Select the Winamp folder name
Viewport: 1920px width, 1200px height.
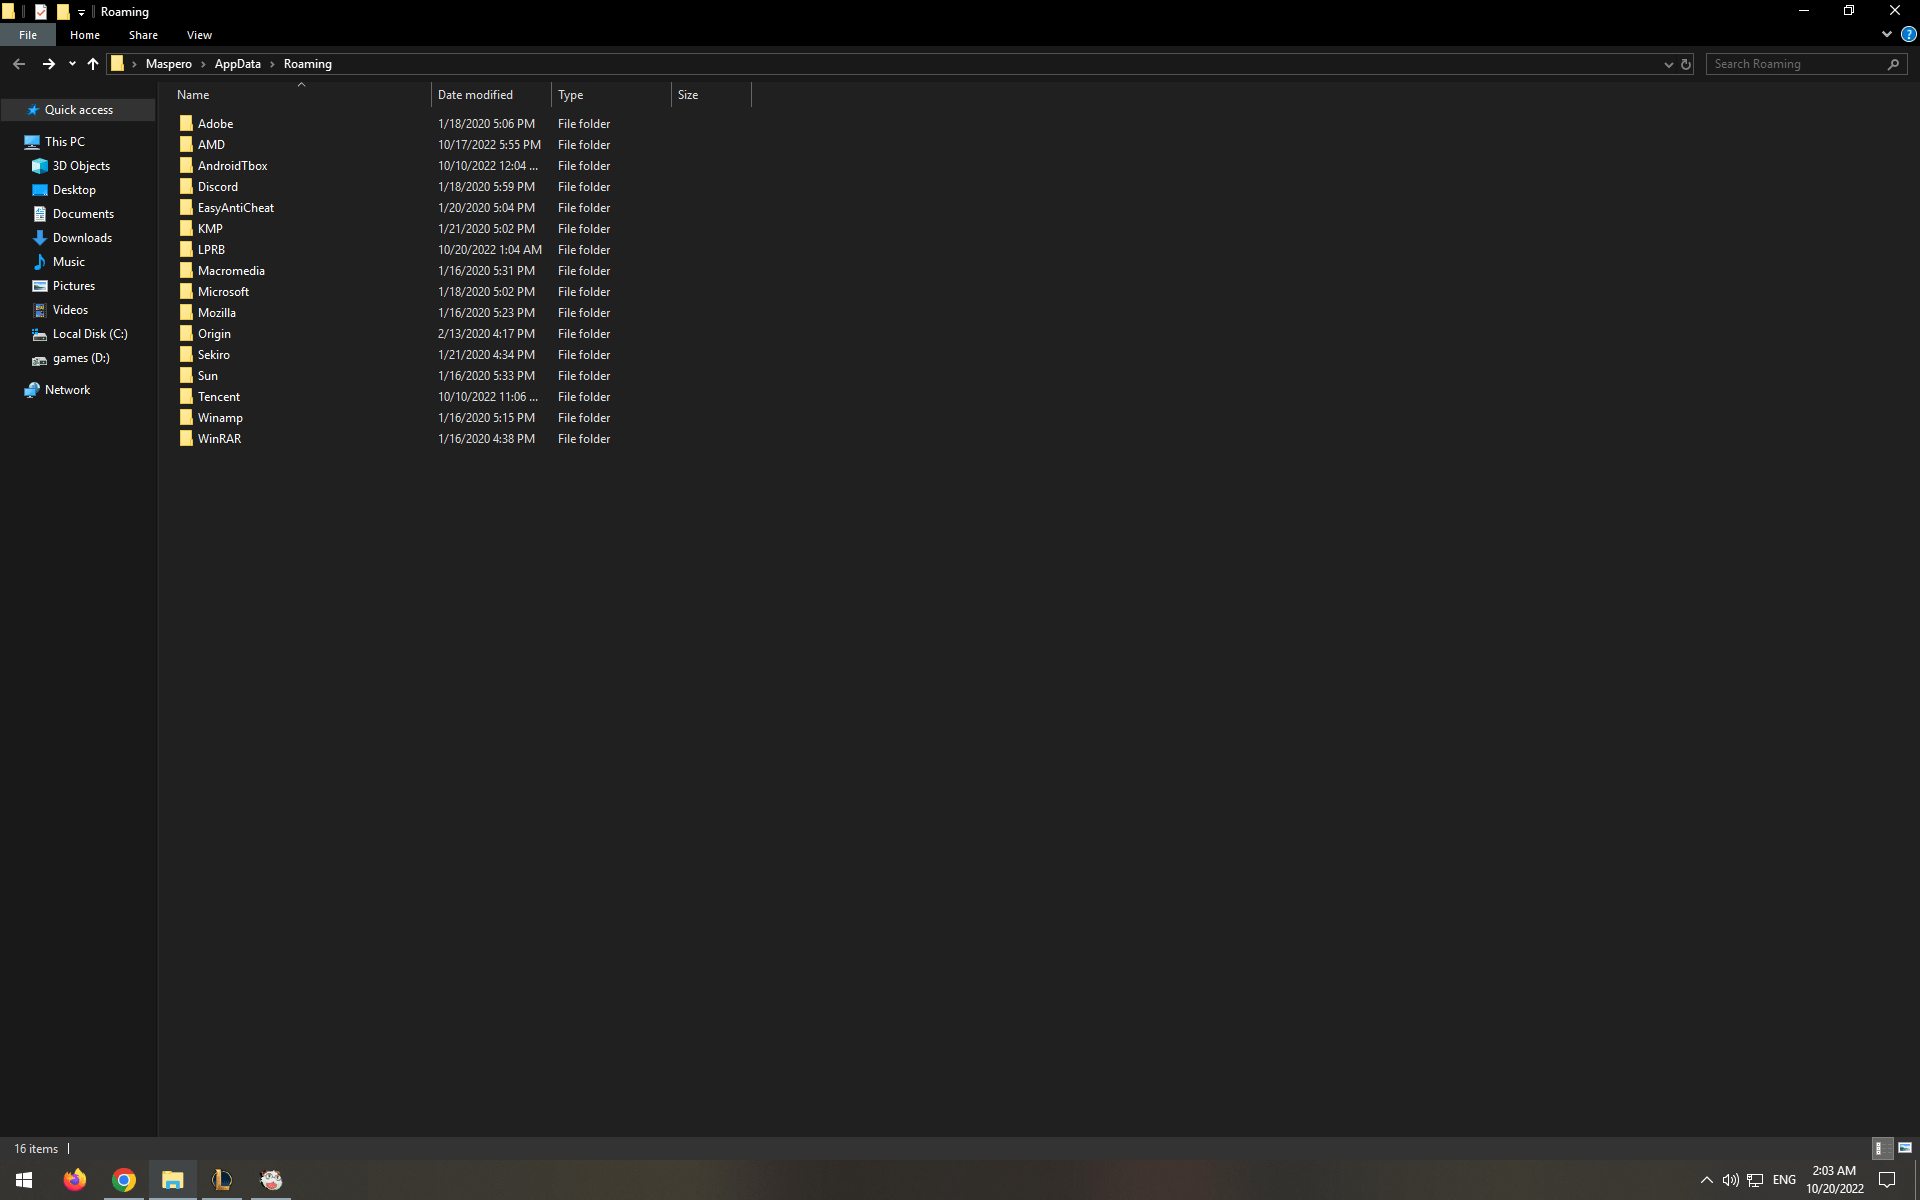(x=220, y=418)
